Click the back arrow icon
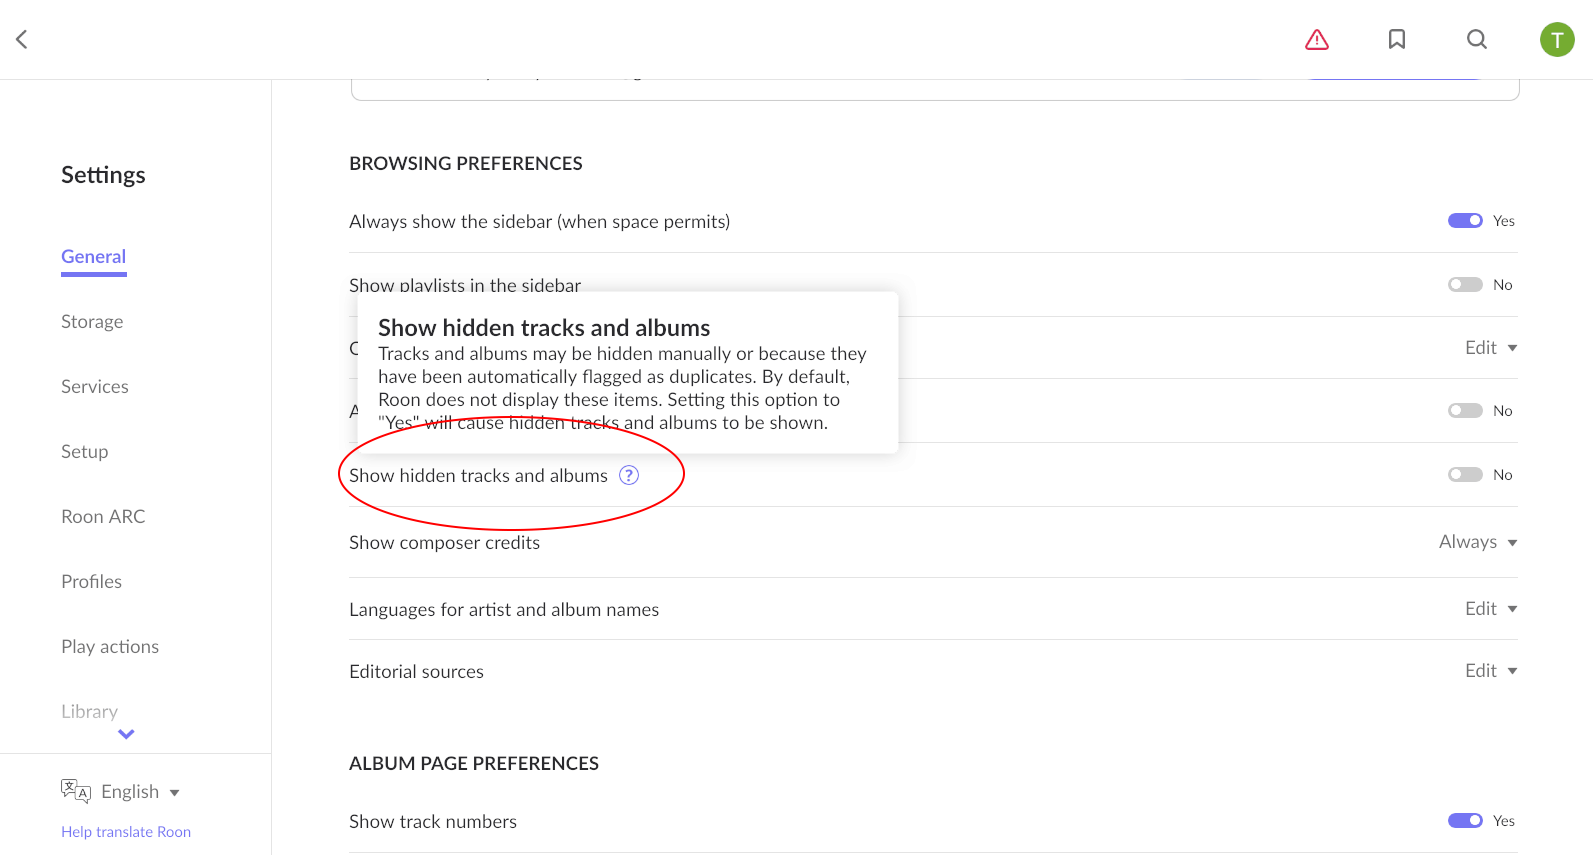 coord(22,39)
